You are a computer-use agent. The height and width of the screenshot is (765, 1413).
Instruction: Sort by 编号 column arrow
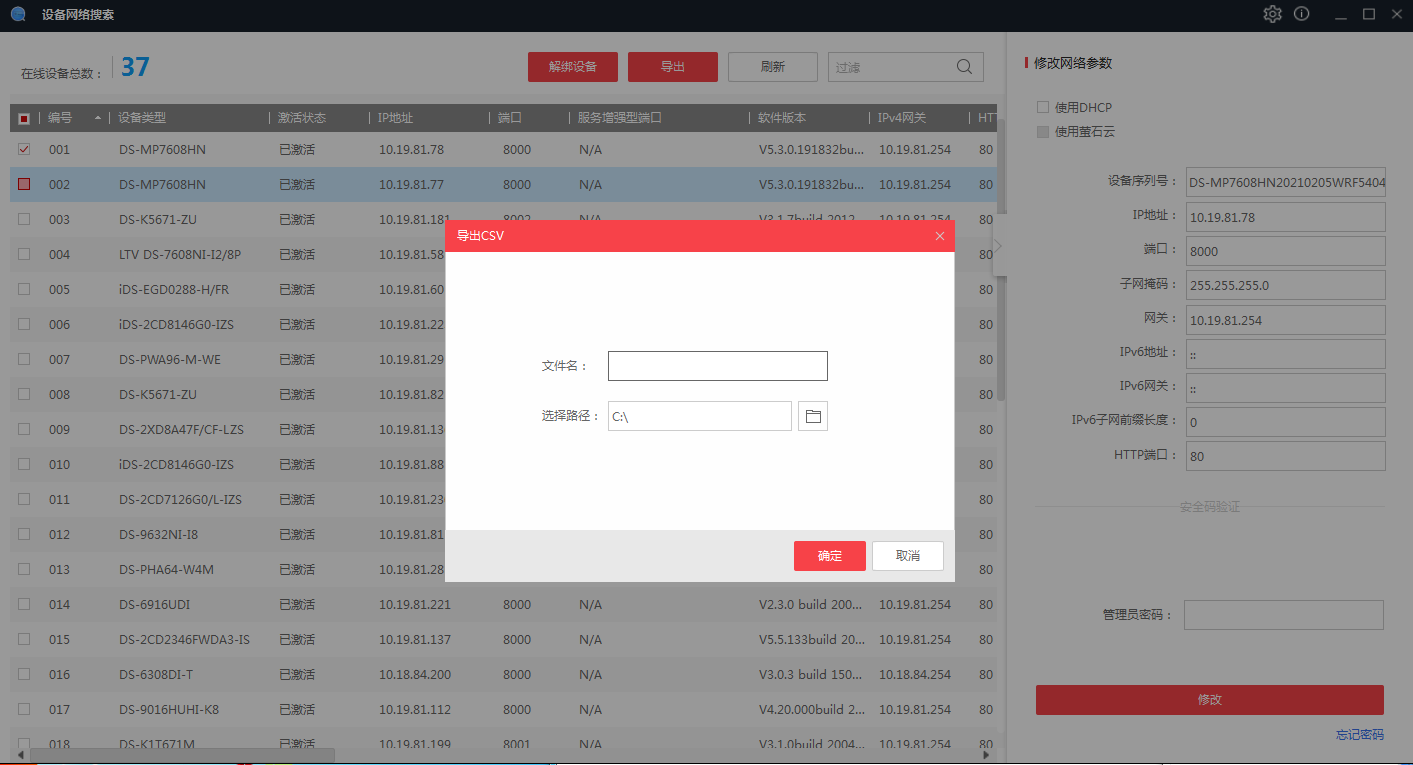coord(98,118)
